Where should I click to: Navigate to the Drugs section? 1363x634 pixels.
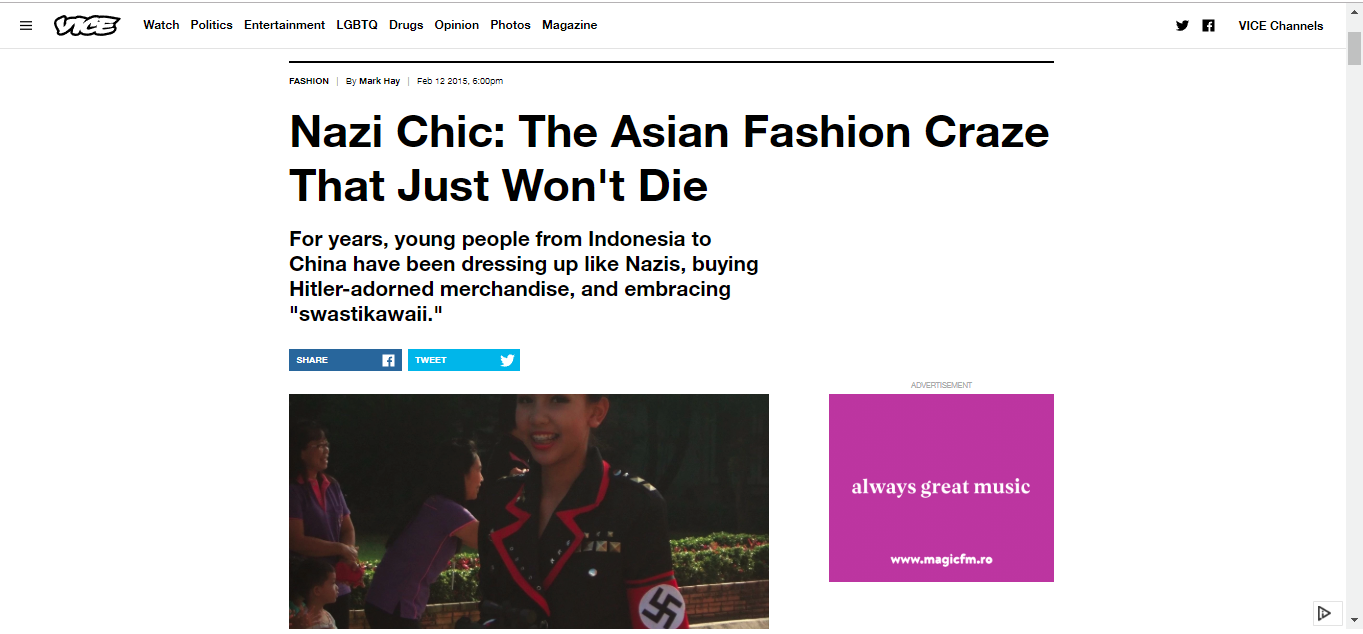tap(406, 25)
